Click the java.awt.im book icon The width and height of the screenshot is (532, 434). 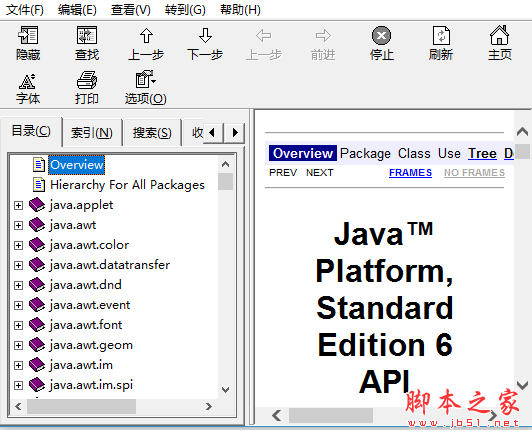(37, 365)
